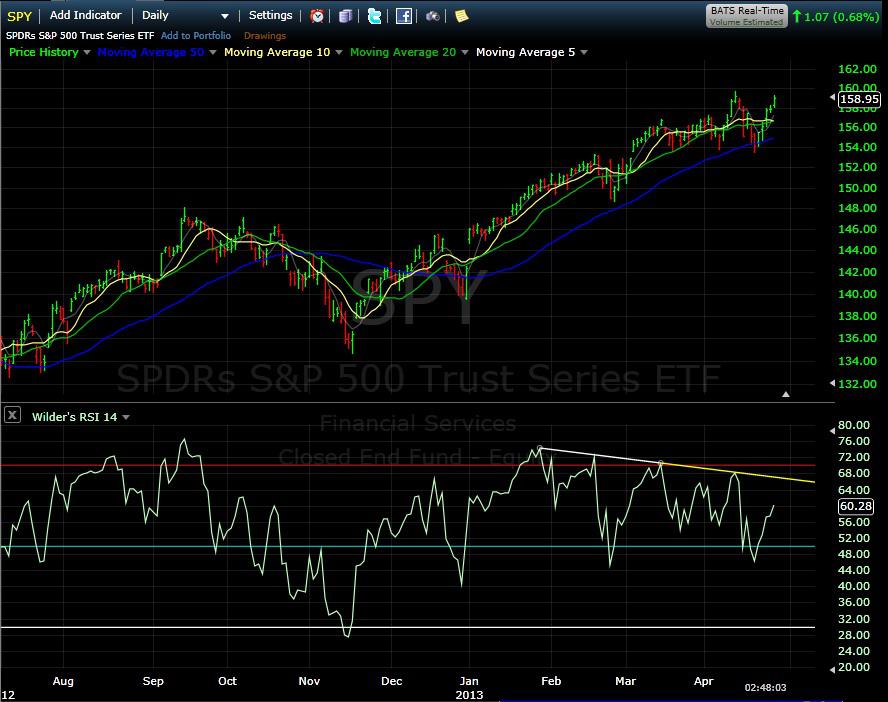
Task: Open the database stack icon
Action: pyautogui.click(x=345, y=16)
